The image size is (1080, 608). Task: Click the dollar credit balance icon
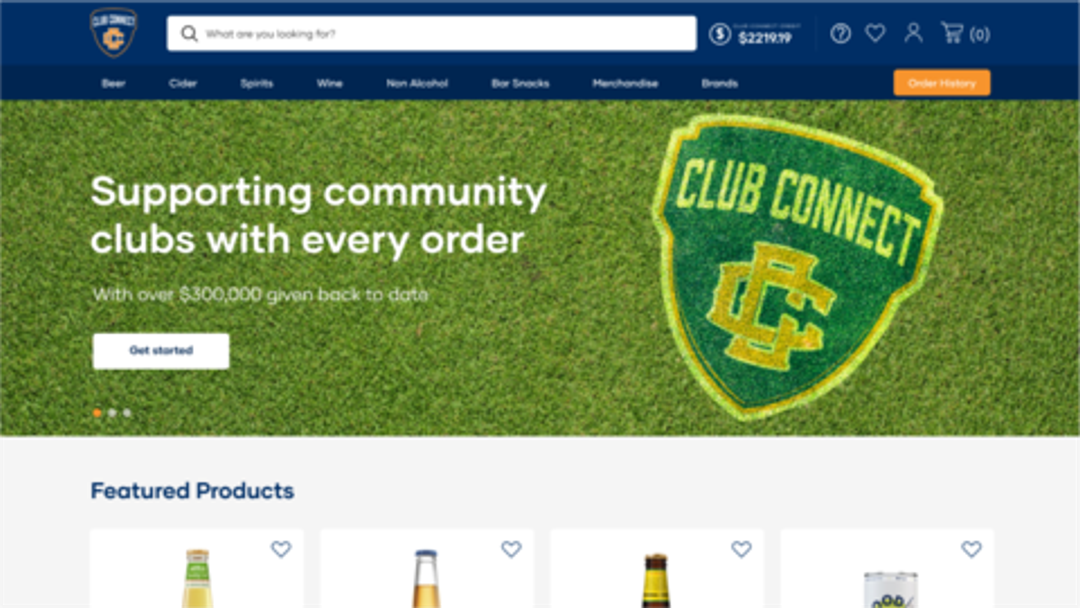point(720,34)
